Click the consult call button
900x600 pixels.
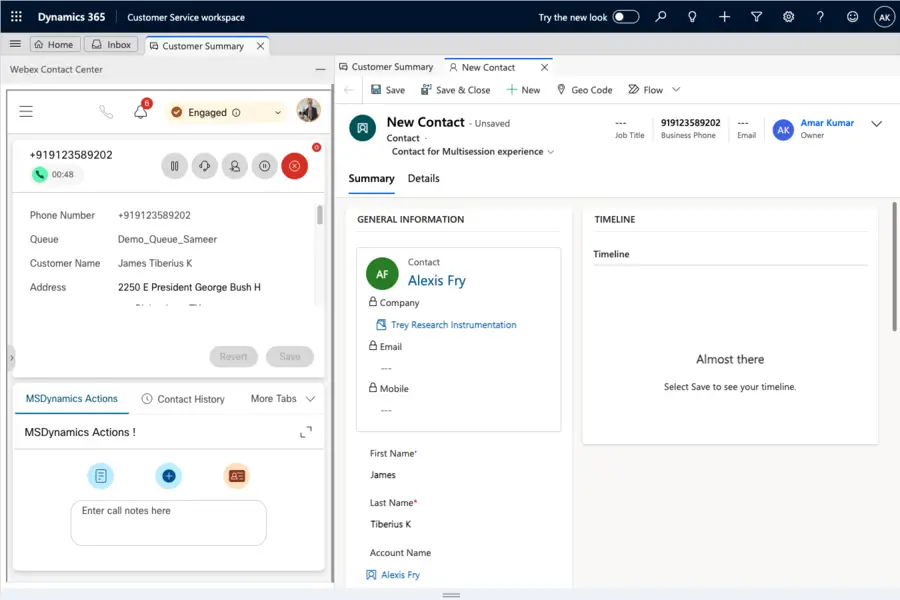click(x=204, y=166)
